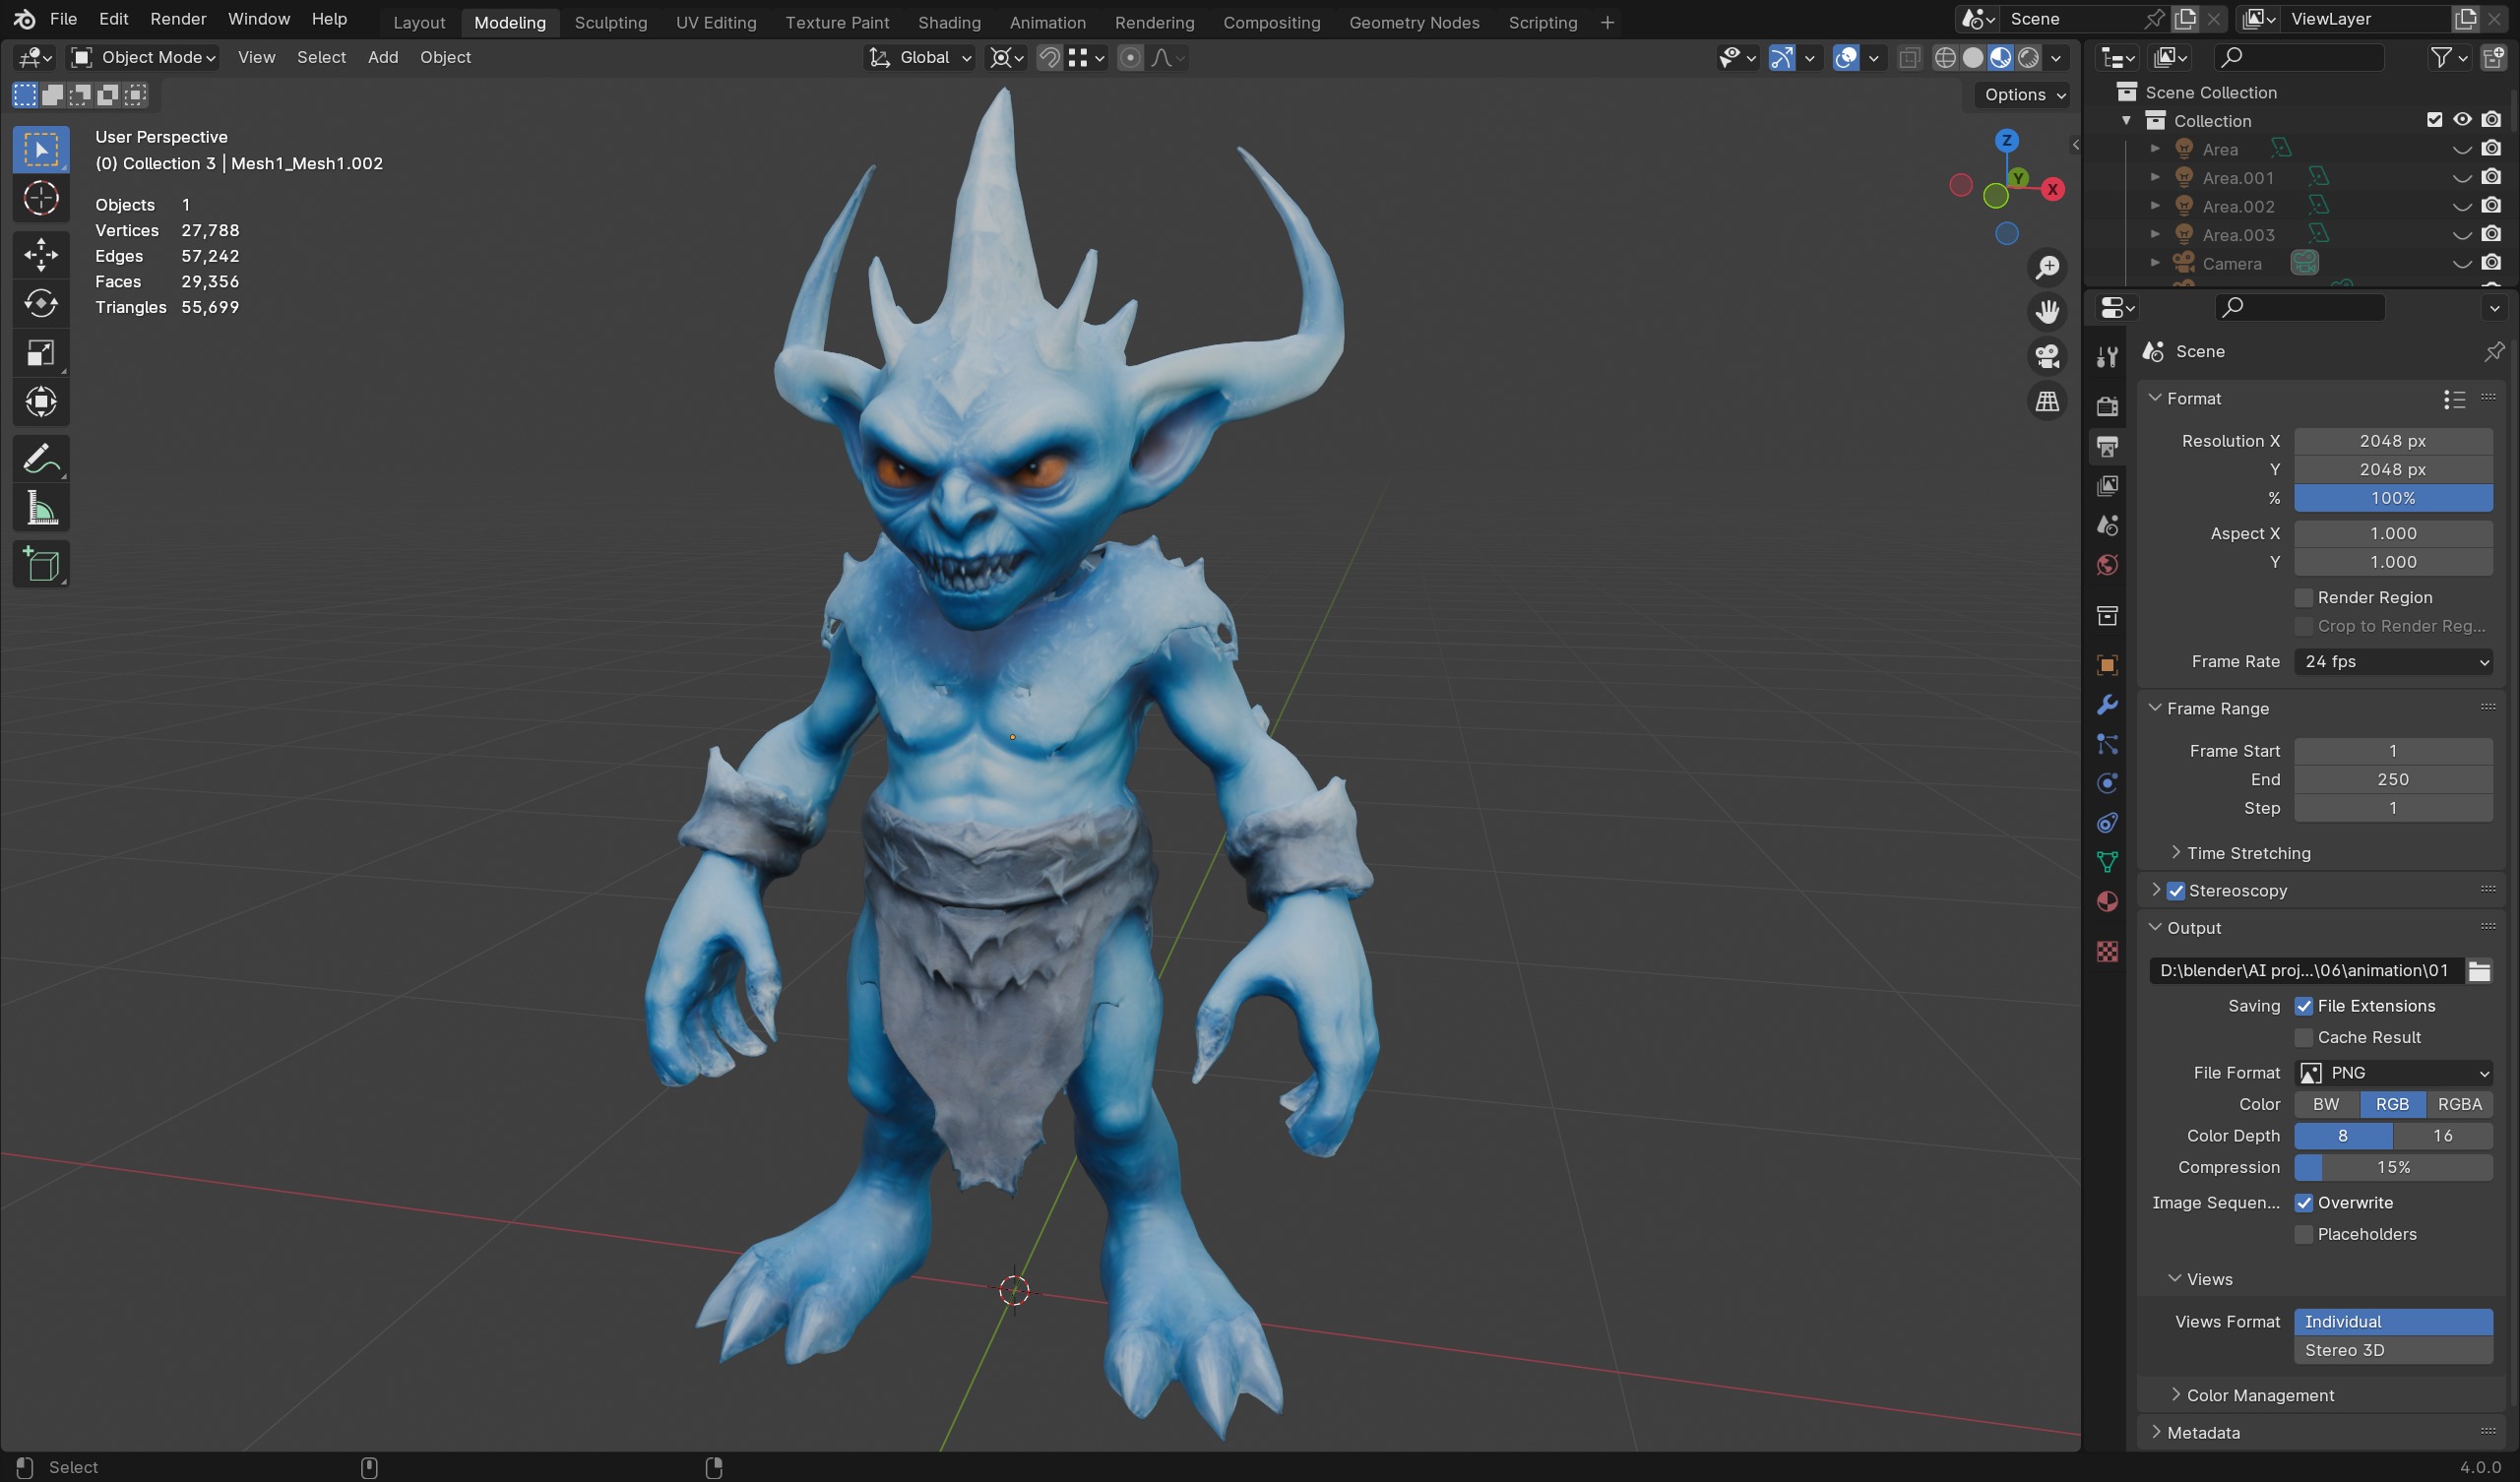Disable the Stereoscopy checkbox
Image resolution: width=2520 pixels, height=1482 pixels.
coord(2176,891)
